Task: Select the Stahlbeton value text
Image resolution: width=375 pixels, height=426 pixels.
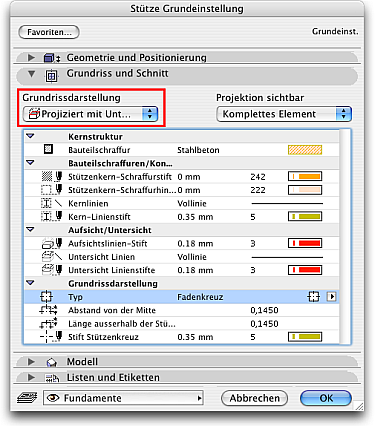Action: pos(198,150)
